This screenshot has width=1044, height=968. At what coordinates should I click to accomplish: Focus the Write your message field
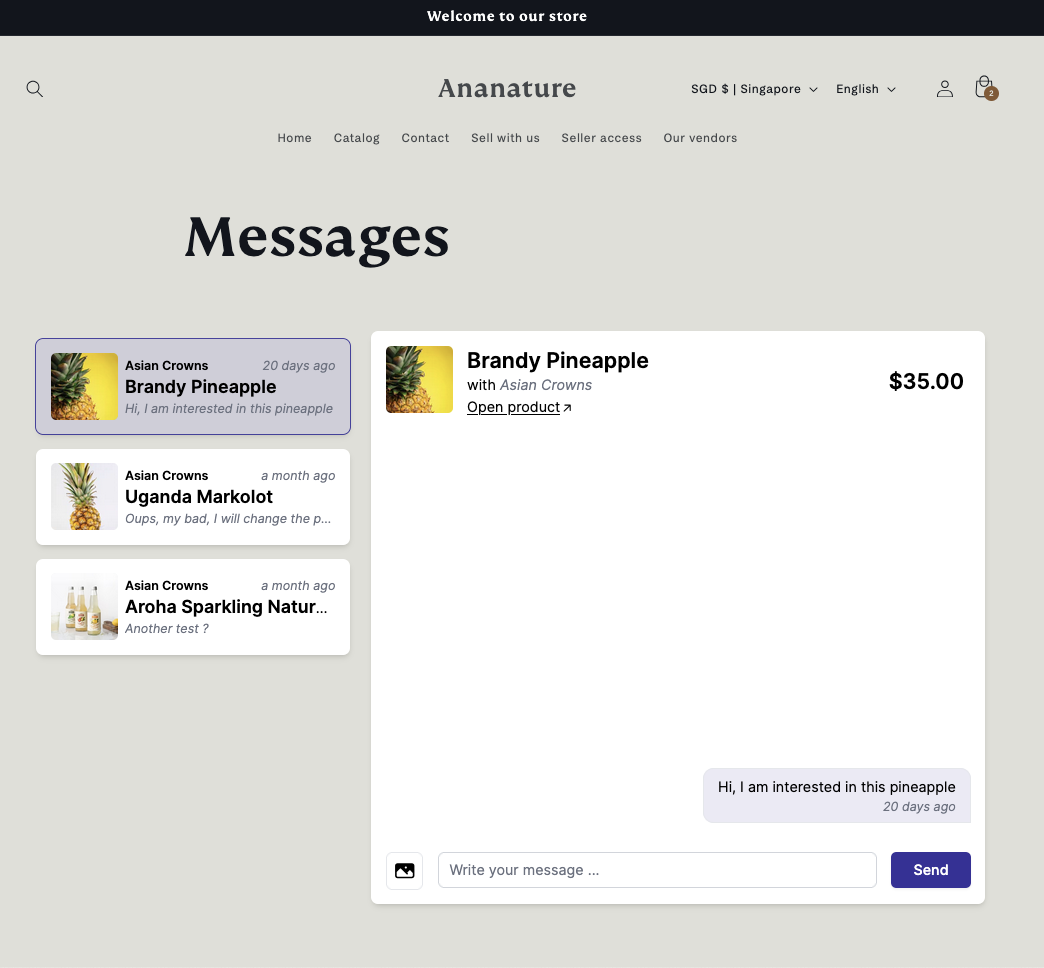[x=657, y=870]
